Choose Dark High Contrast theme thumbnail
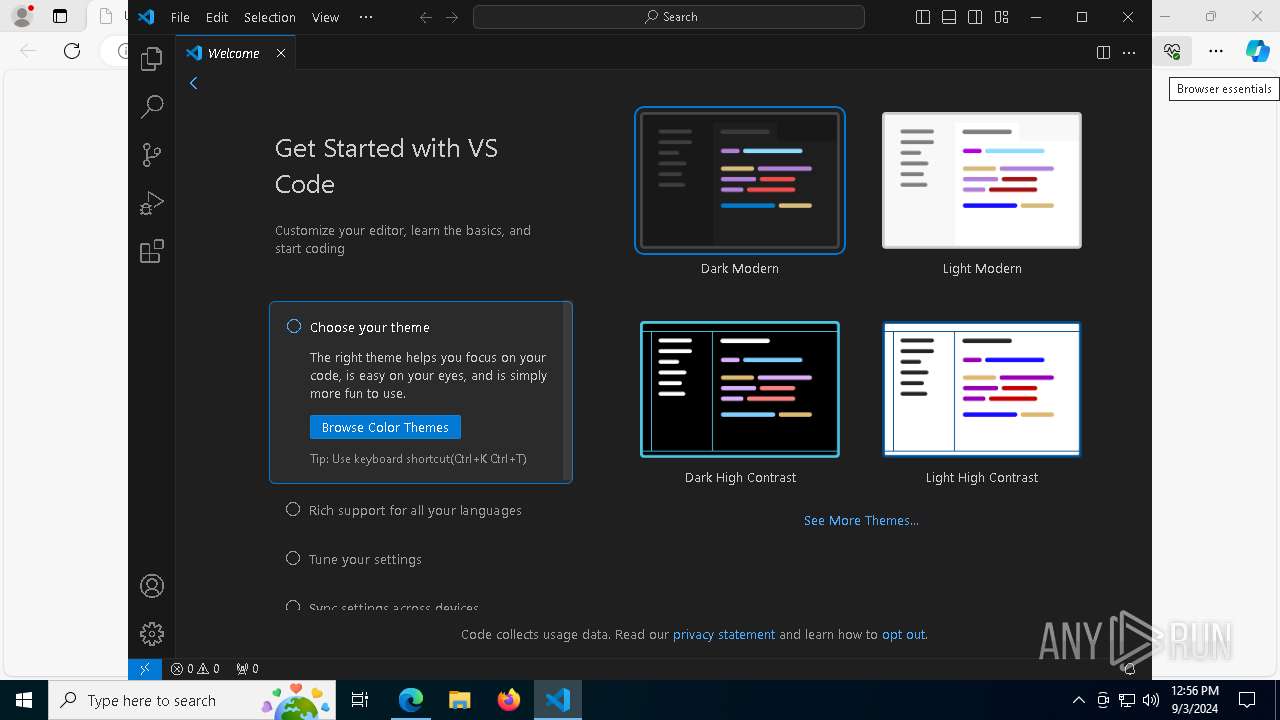 740,389
